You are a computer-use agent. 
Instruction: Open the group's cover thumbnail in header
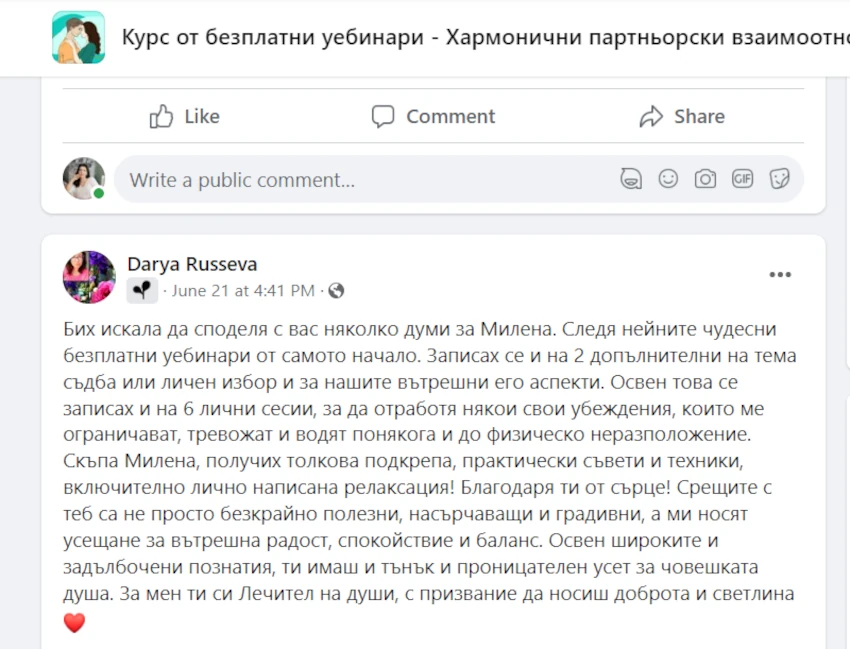(x=78, y=38)
